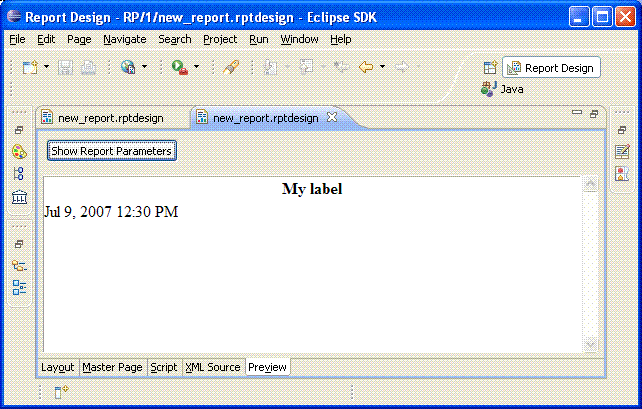Switch to the XML Source tab

[x=212, y=367]
